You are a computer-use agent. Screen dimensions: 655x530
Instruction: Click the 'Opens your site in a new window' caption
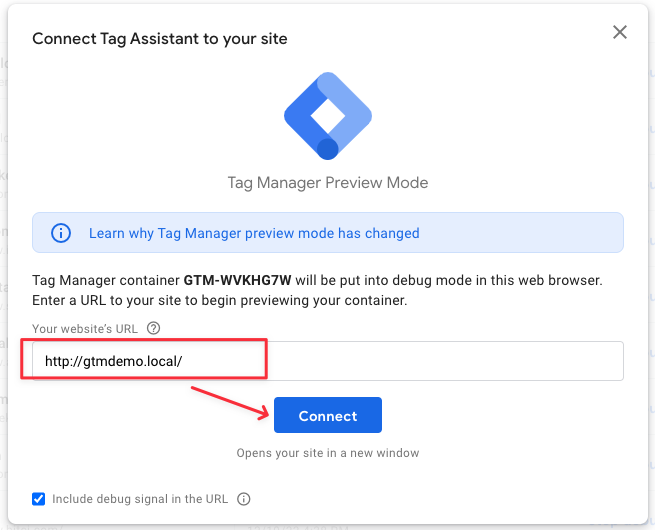point(328,453)
